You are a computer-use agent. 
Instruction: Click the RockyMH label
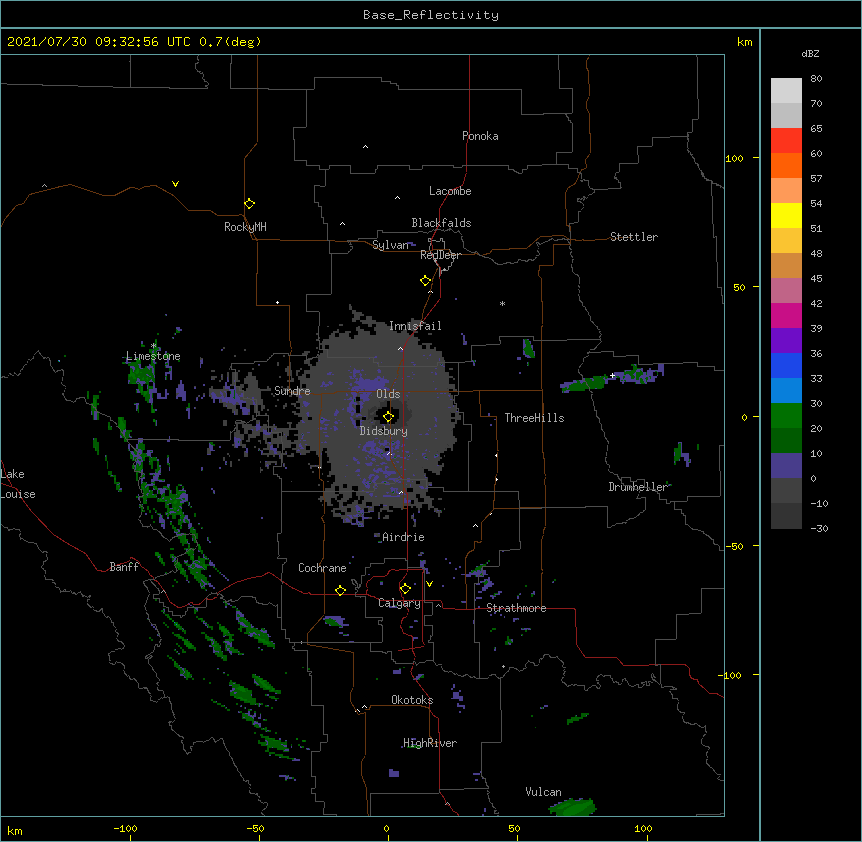click(x=245, y=227)
